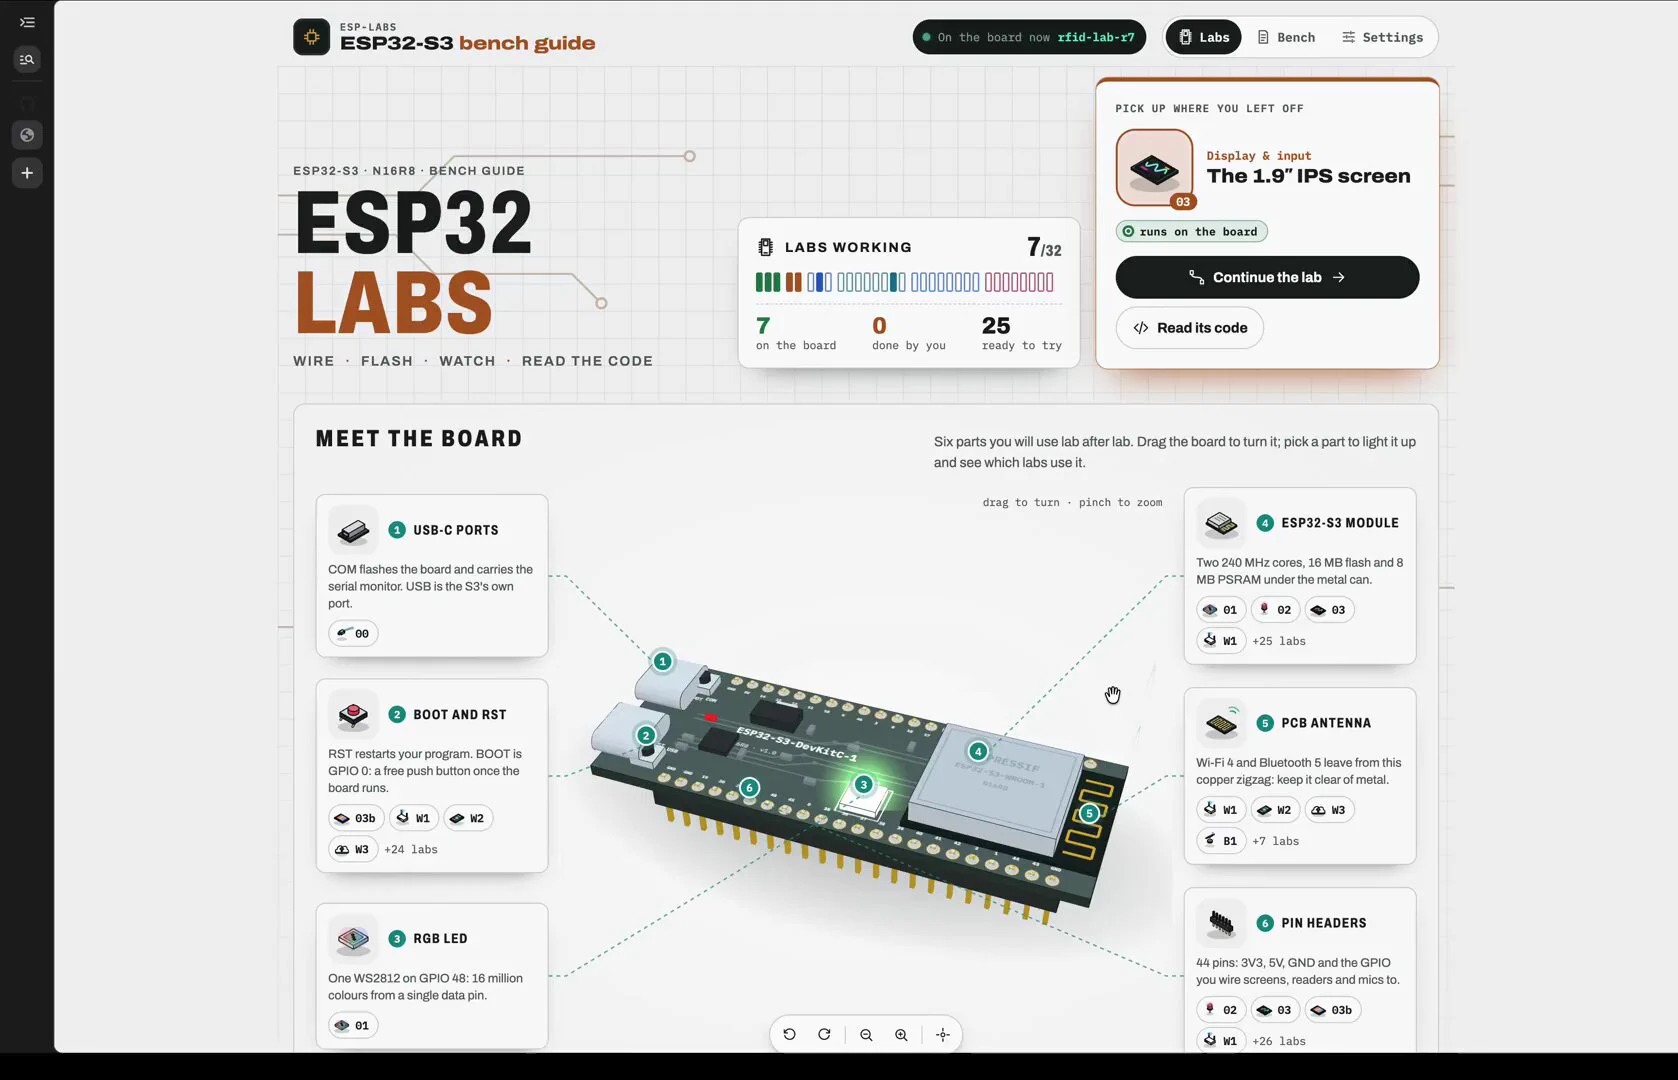
Task: Click the plus button in left sidebar
Action: (x=27, y=173)
